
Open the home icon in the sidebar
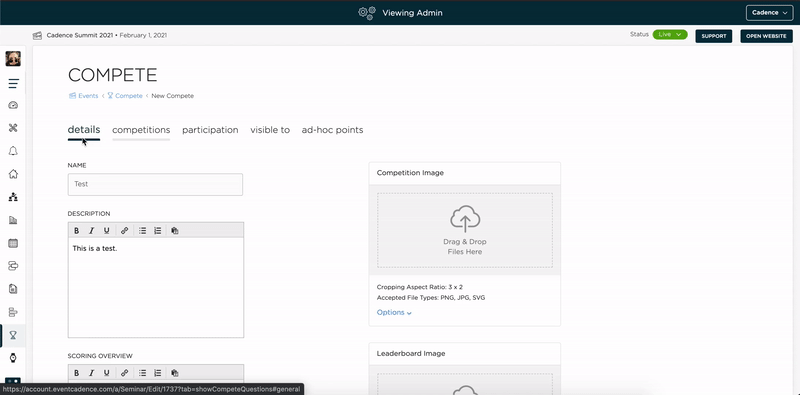(13, 174)
